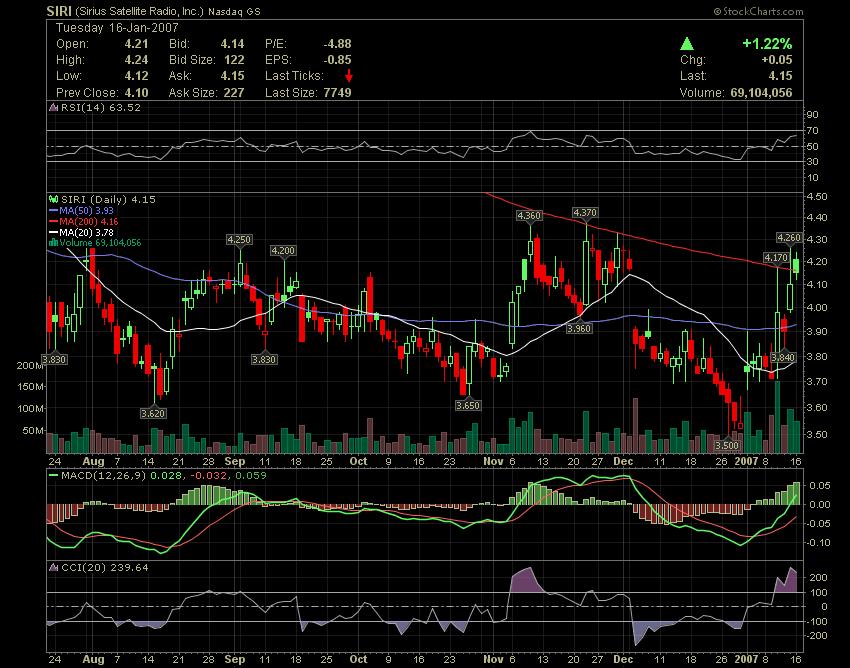Click the company name Sirius Satellite Radio, Inc.

(x=139, y=11)
